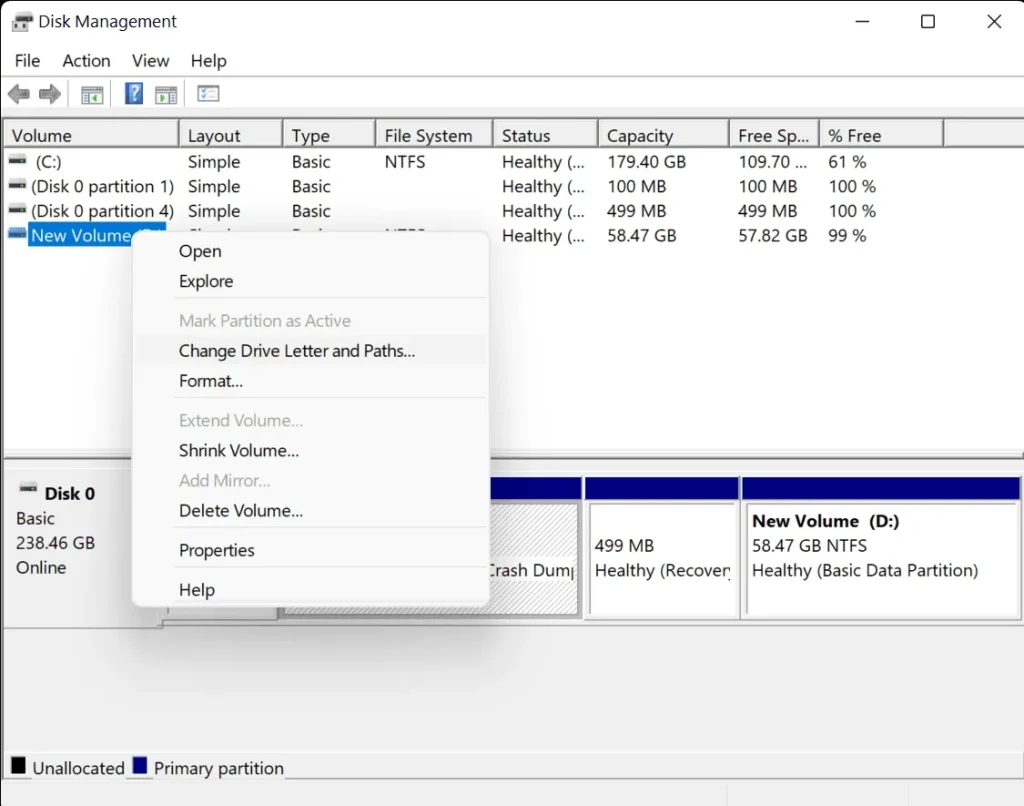Viewport: 1024px width, 806px height.
Task: Sort by the Status column header
Action: point(546,135)
